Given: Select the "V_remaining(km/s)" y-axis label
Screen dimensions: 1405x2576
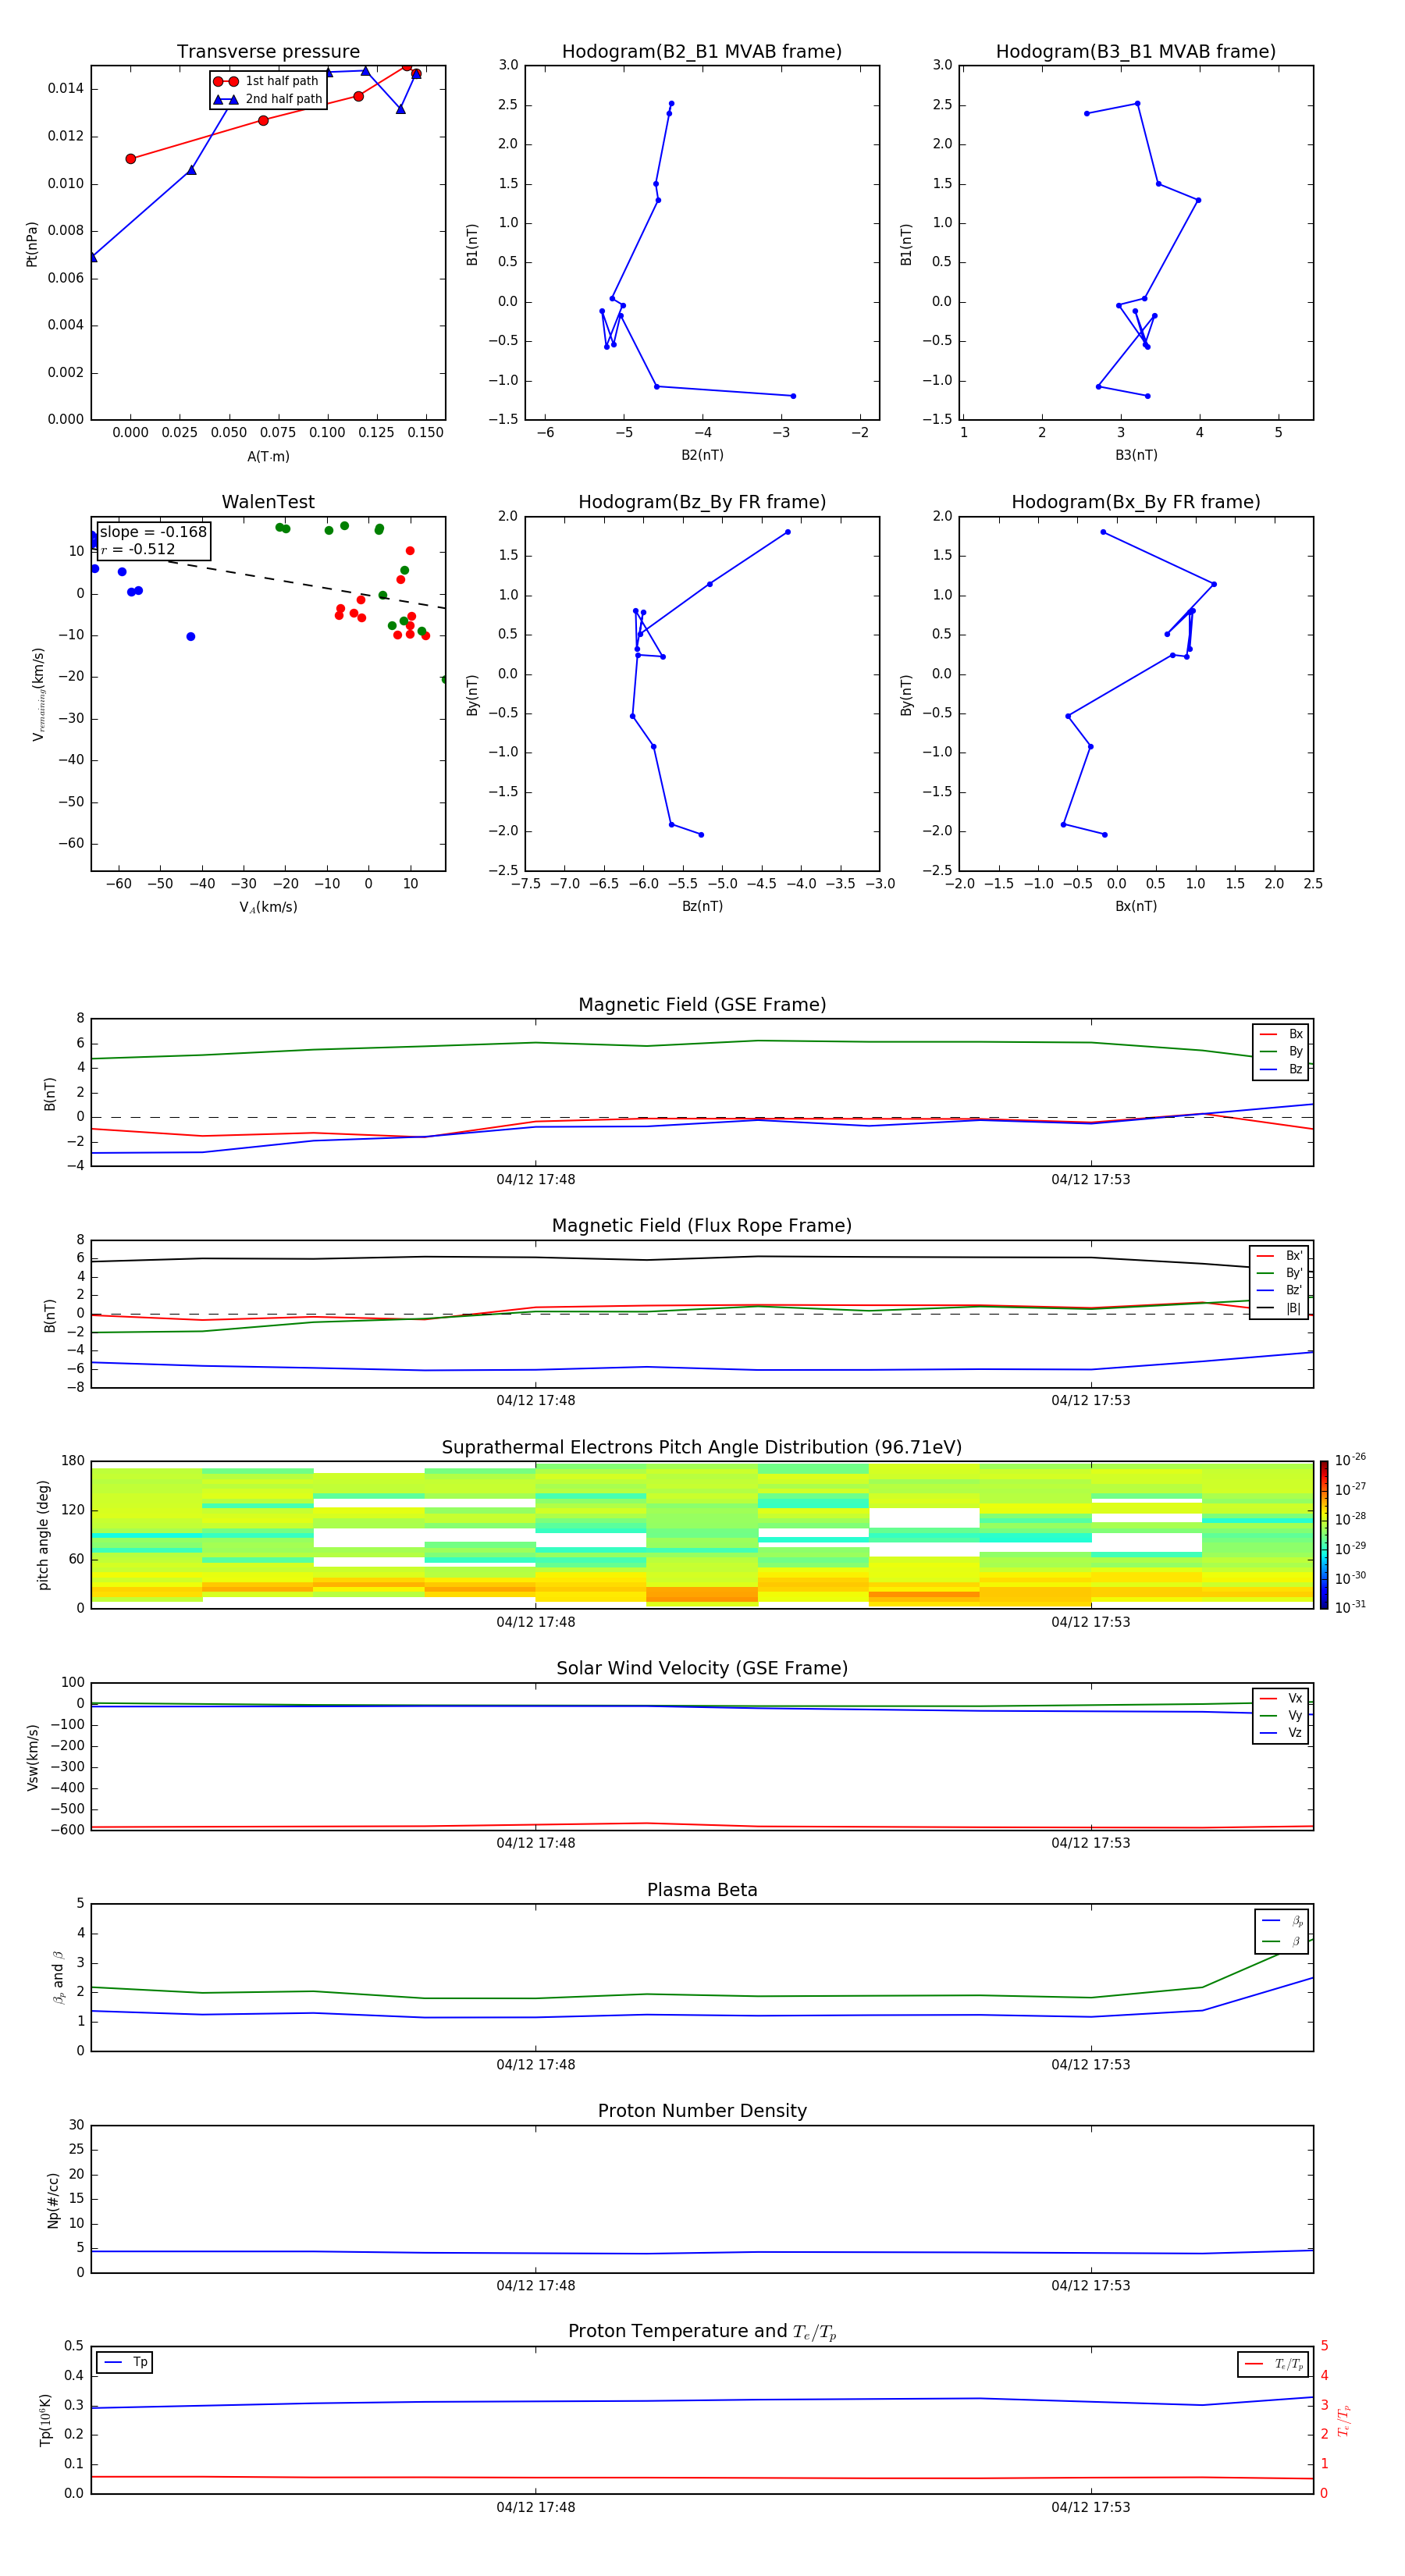Looking at the screenshot, I should [38, 694].
